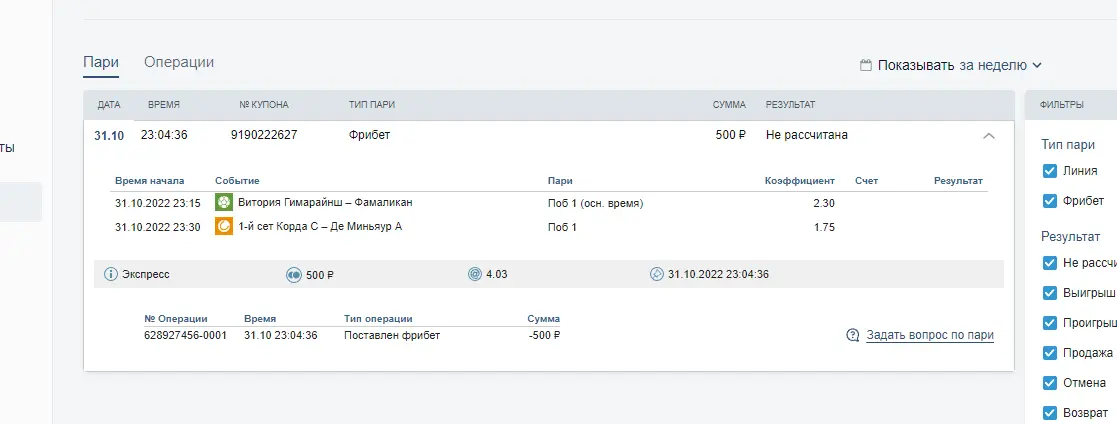
Task: Click operation number 628927456-0001
Action: tap(185, 335)
